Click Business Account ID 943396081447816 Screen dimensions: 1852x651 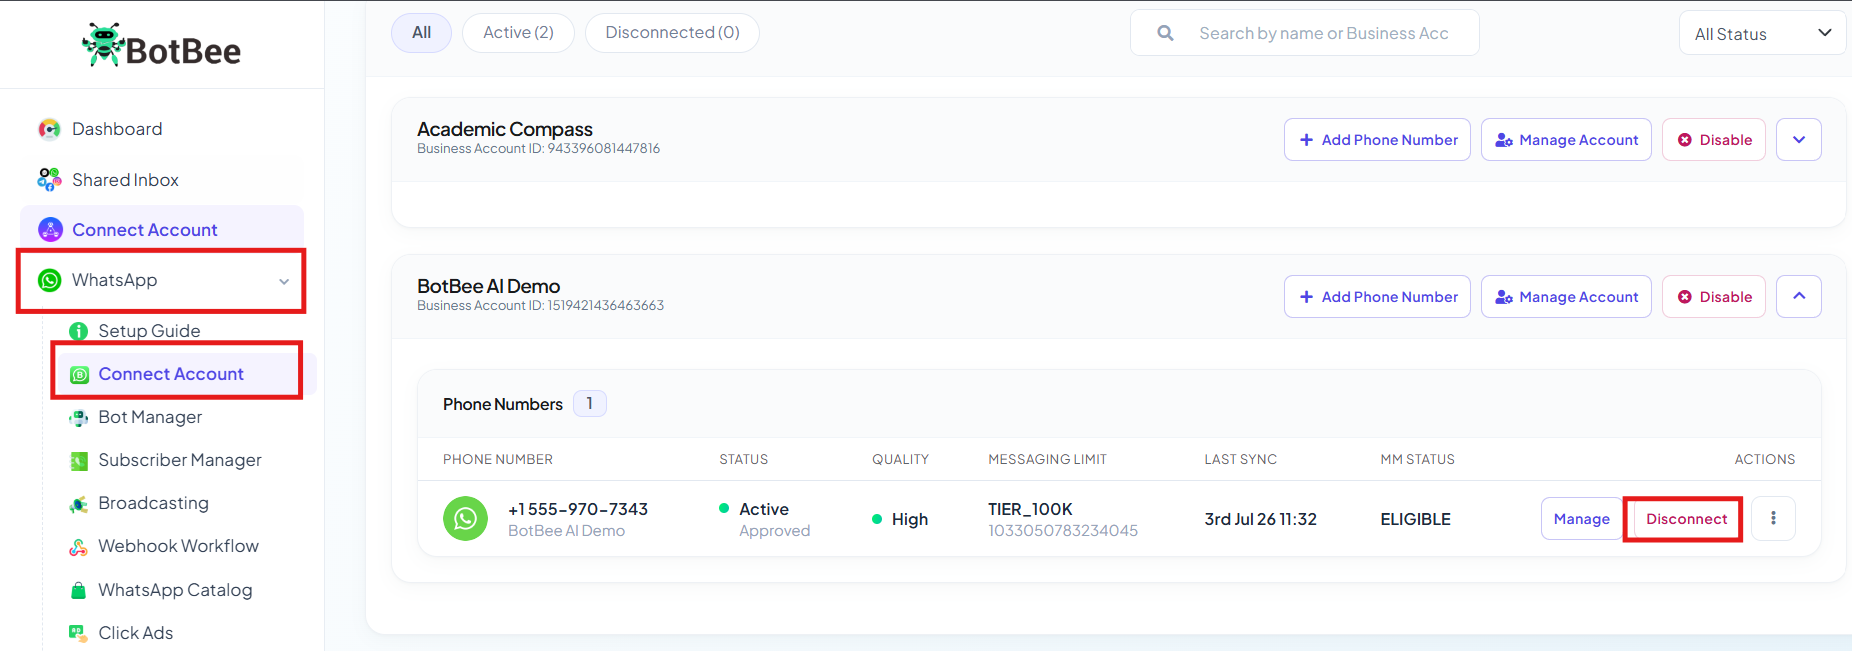point(538,149)
